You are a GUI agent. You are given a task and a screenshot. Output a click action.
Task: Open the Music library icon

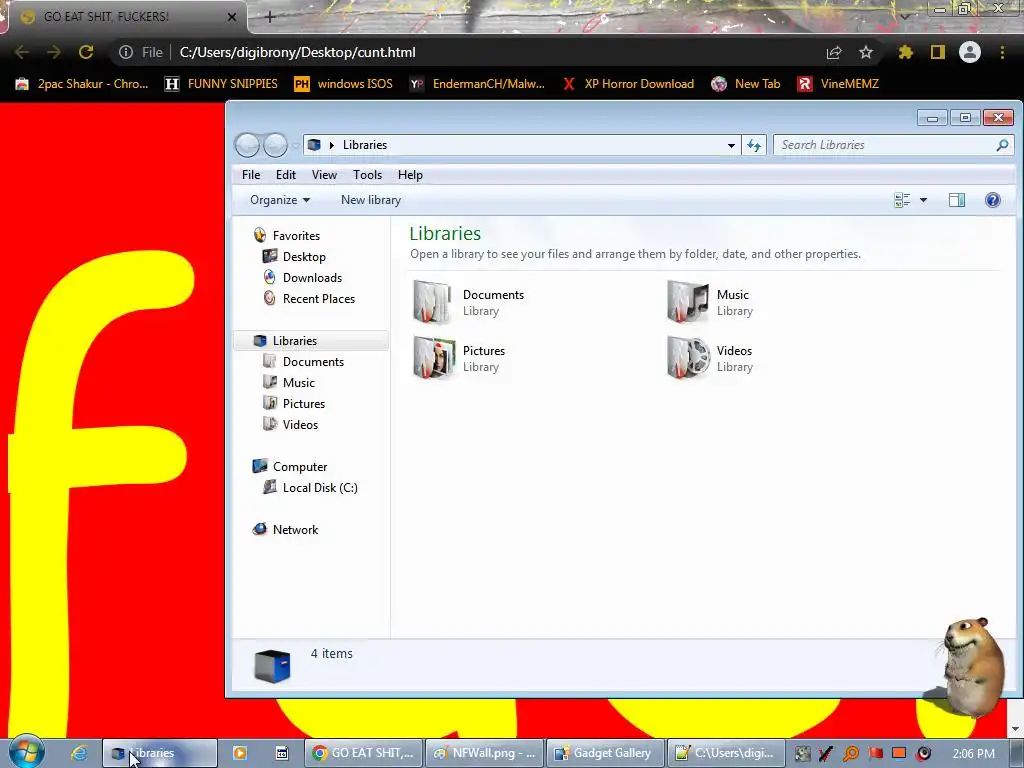687,302
